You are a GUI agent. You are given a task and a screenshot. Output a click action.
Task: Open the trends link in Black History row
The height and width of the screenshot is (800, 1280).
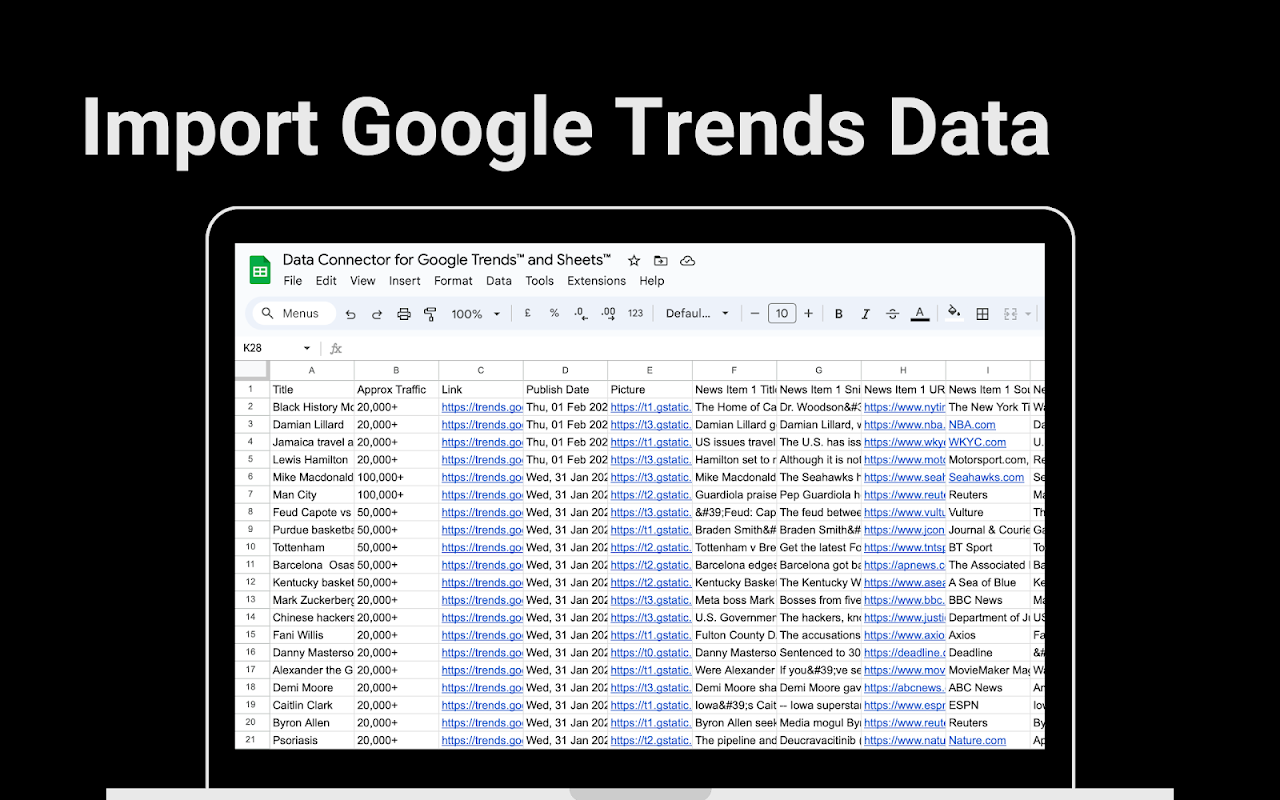(x=482, y=407)
